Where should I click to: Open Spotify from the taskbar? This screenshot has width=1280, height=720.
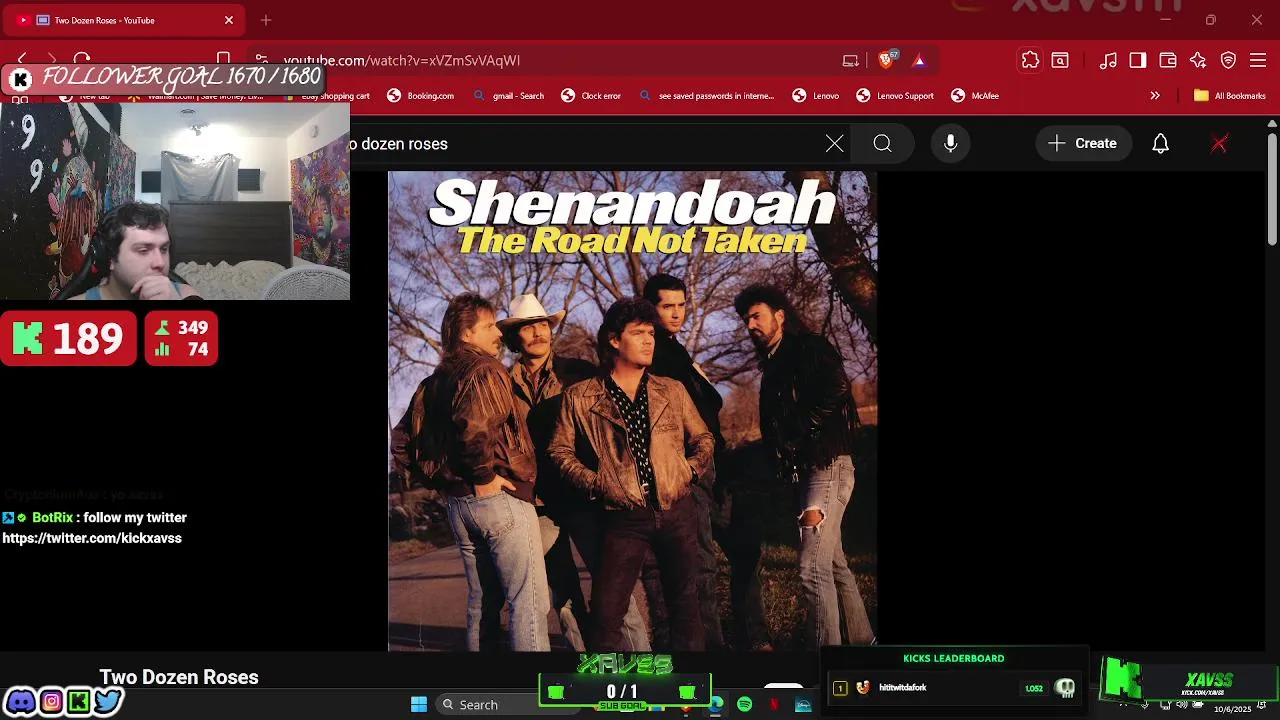[744, 705]
